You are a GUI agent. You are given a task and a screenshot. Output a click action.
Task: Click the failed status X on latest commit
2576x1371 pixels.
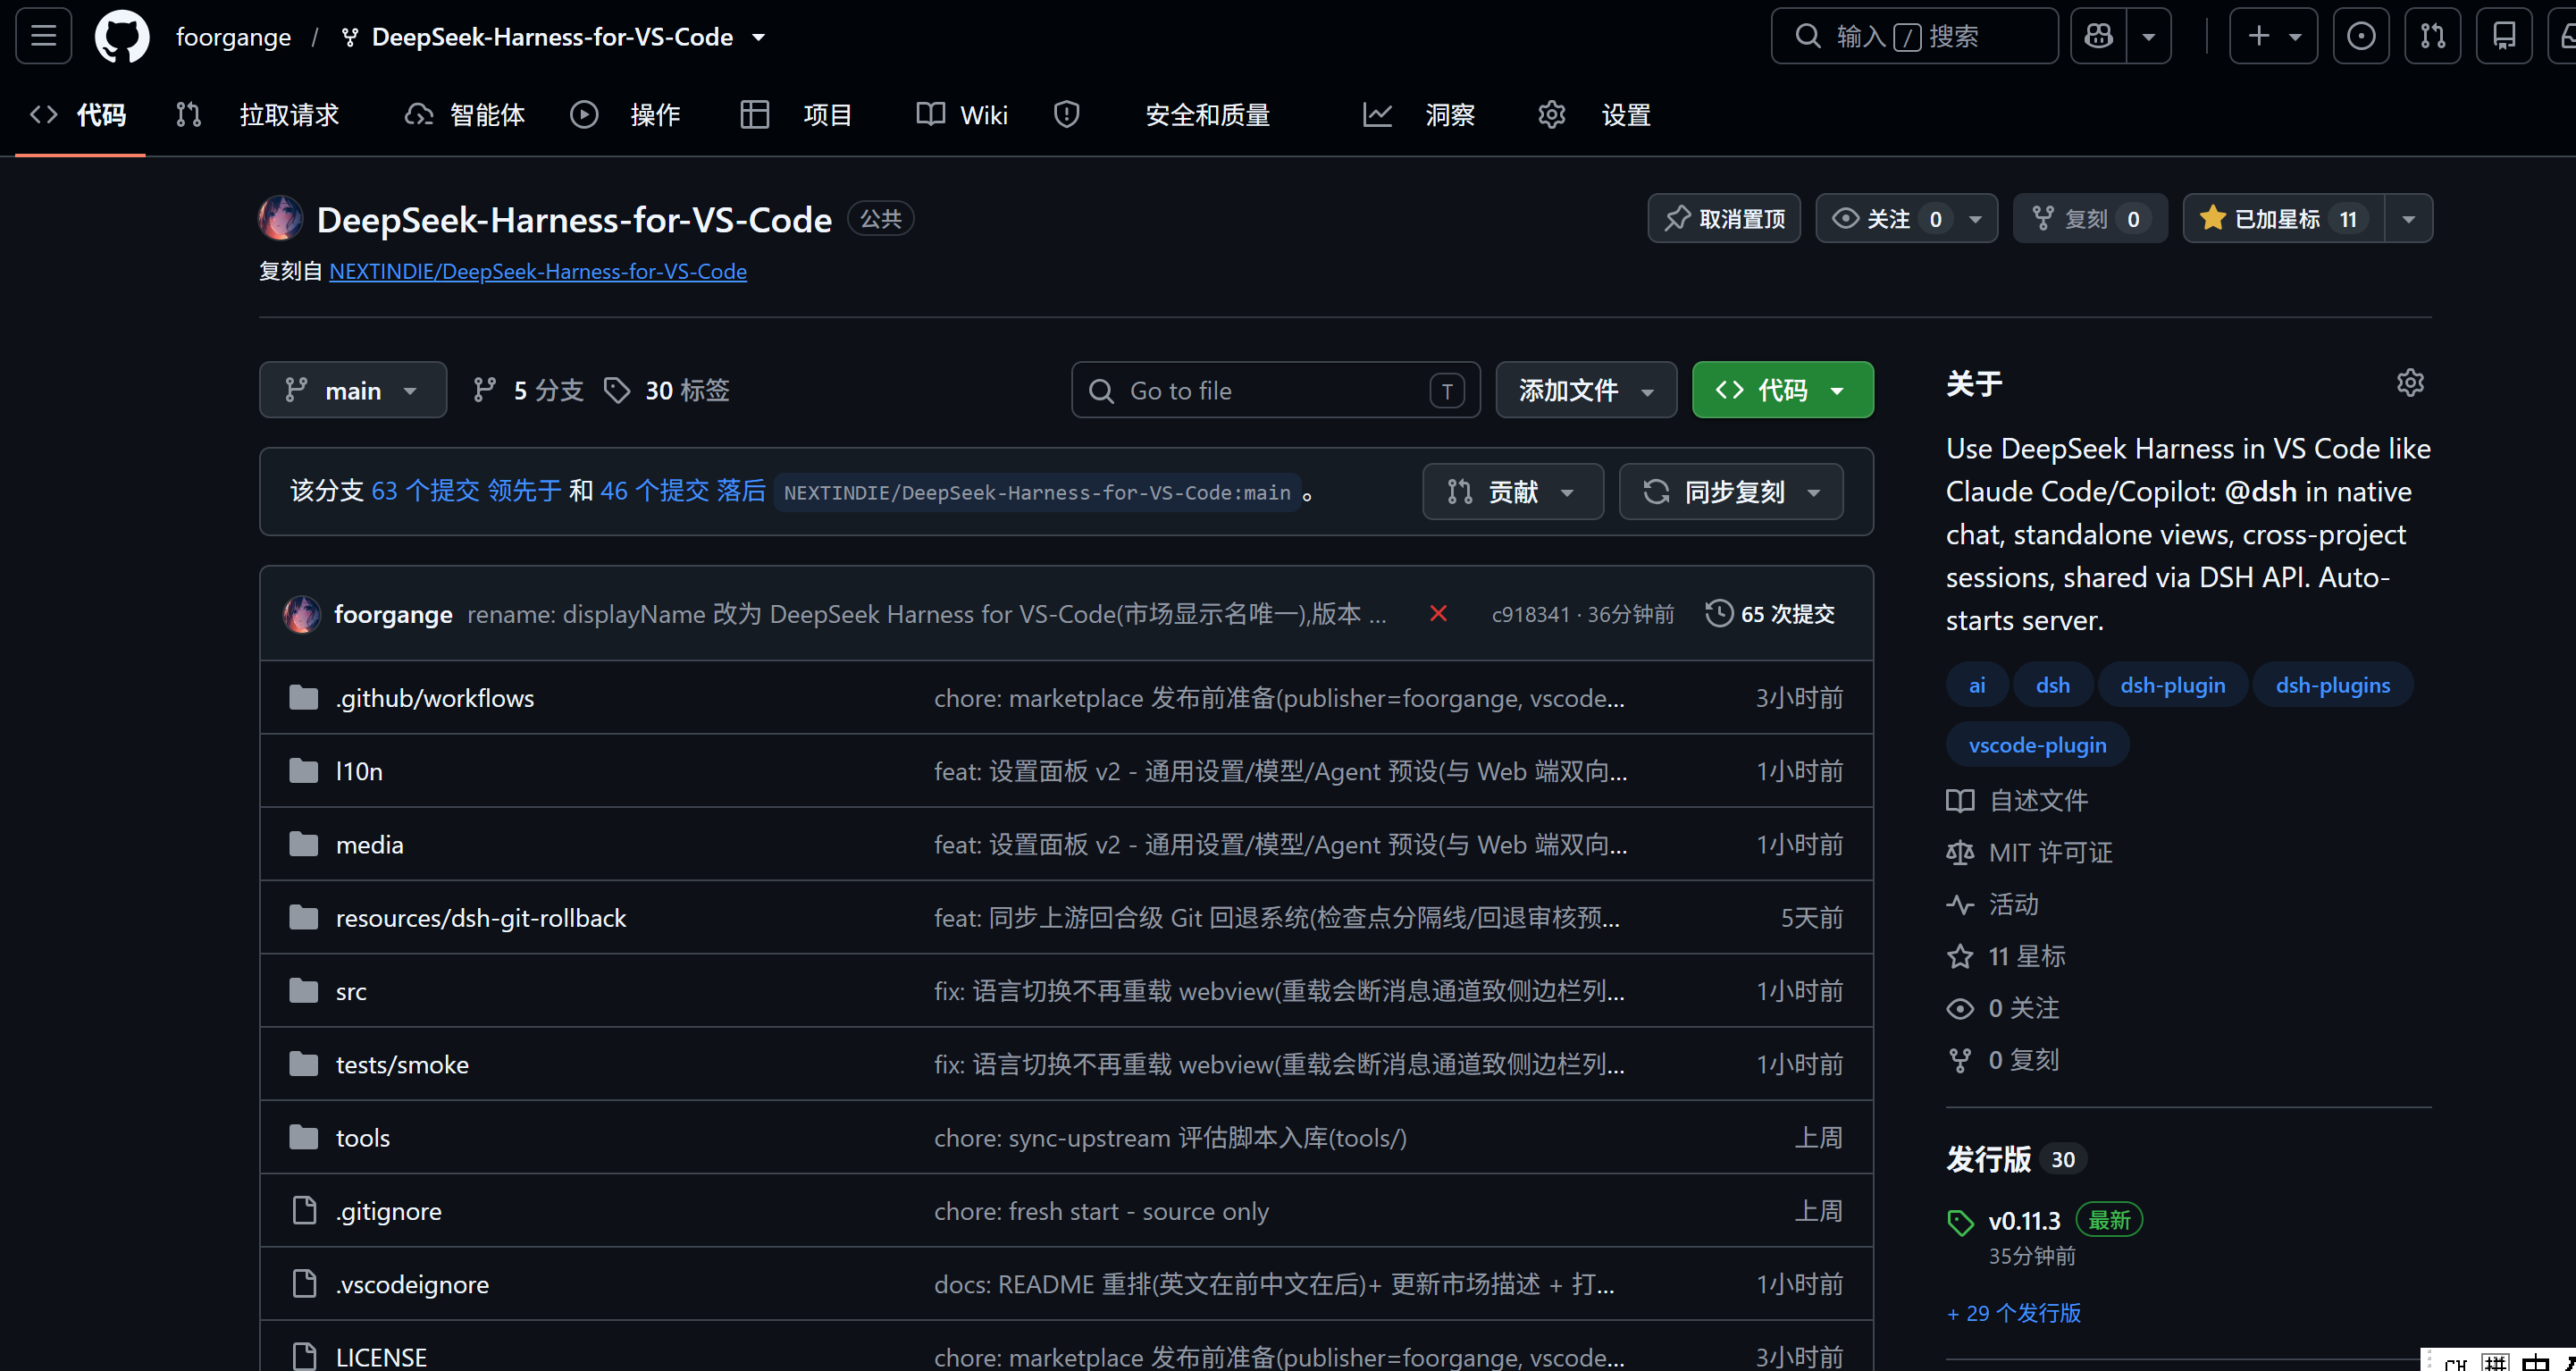pos(1438,614)
